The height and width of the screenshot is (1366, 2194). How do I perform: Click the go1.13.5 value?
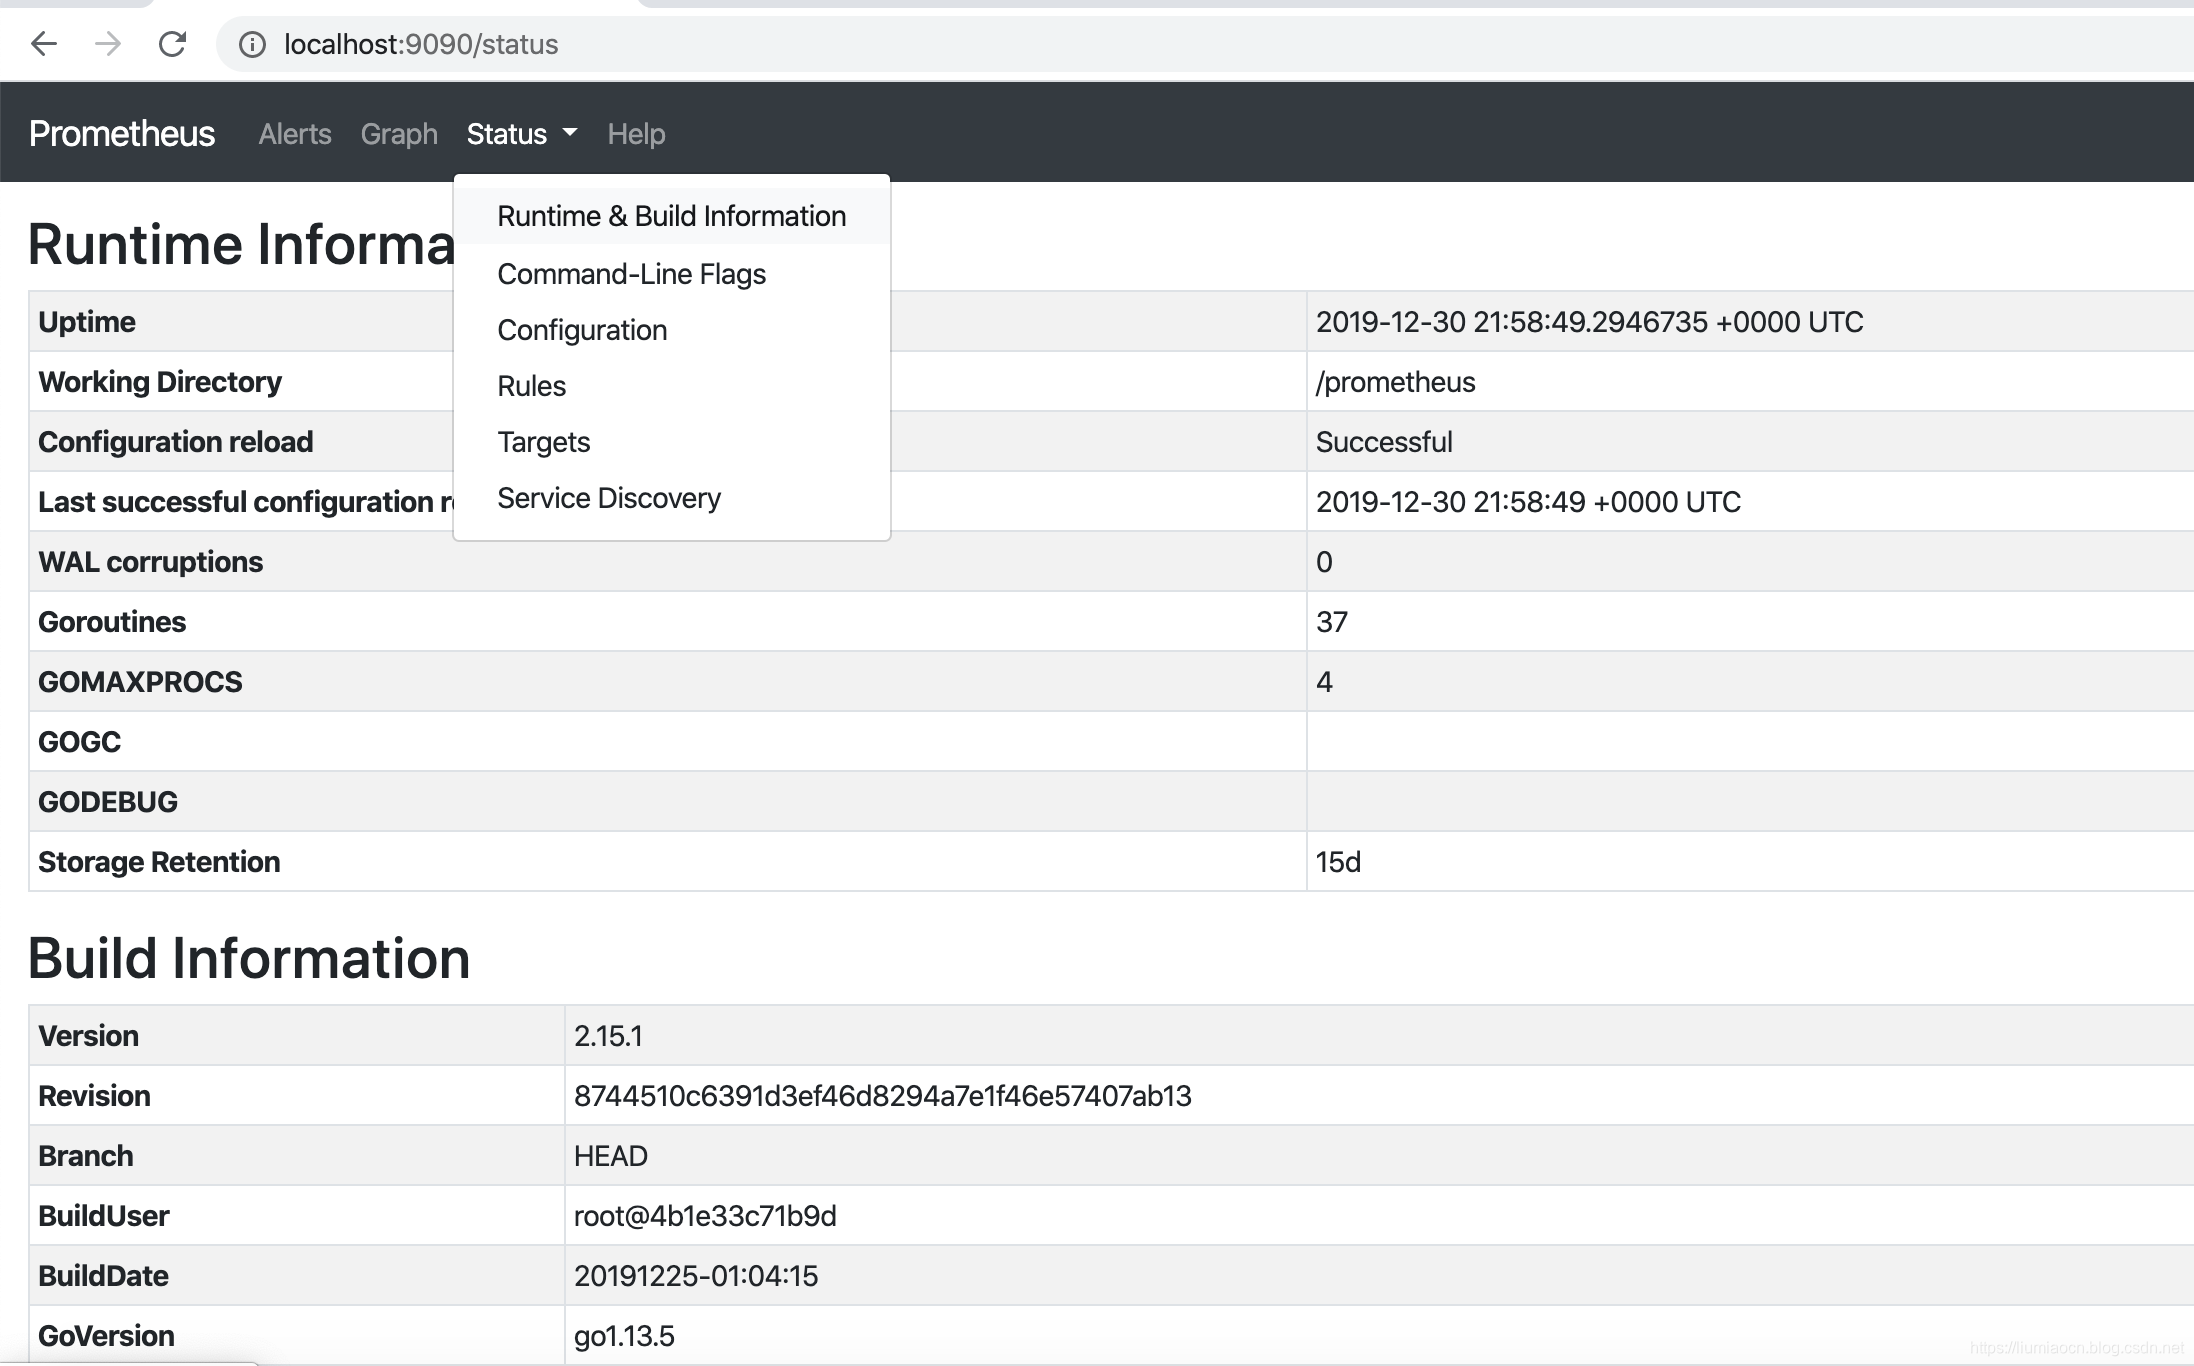click(624, 1336)
